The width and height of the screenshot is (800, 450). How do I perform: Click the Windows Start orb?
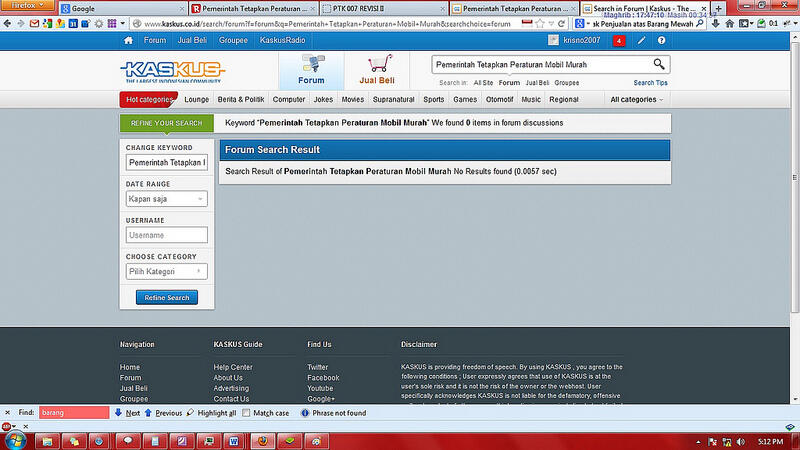click(x=15, y=441)
